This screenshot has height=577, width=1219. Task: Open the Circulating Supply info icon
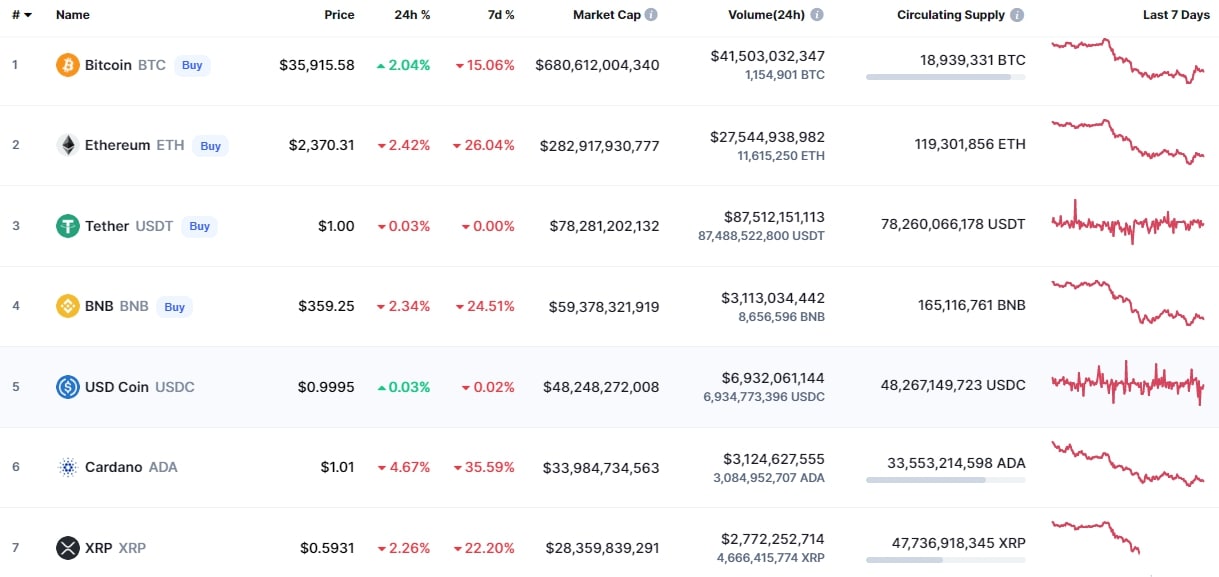(x=1017, y=15)
